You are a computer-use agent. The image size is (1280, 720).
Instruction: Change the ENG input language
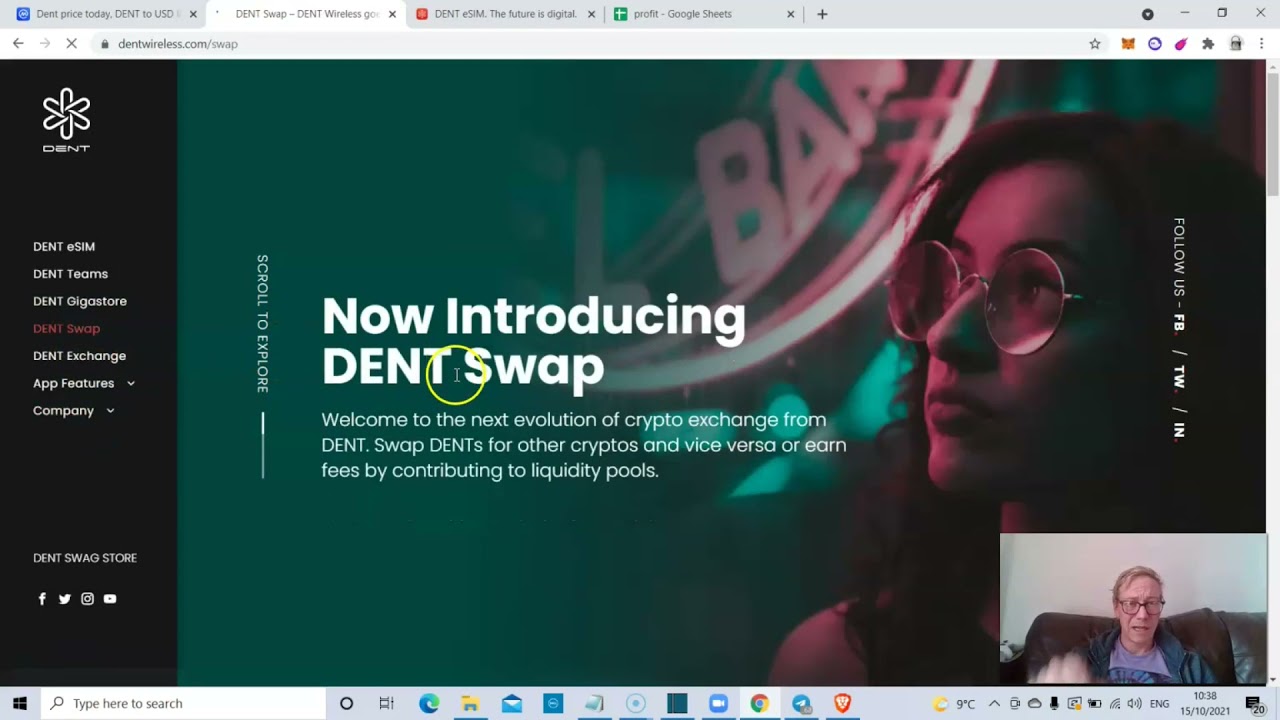(x=1159, y=704)
